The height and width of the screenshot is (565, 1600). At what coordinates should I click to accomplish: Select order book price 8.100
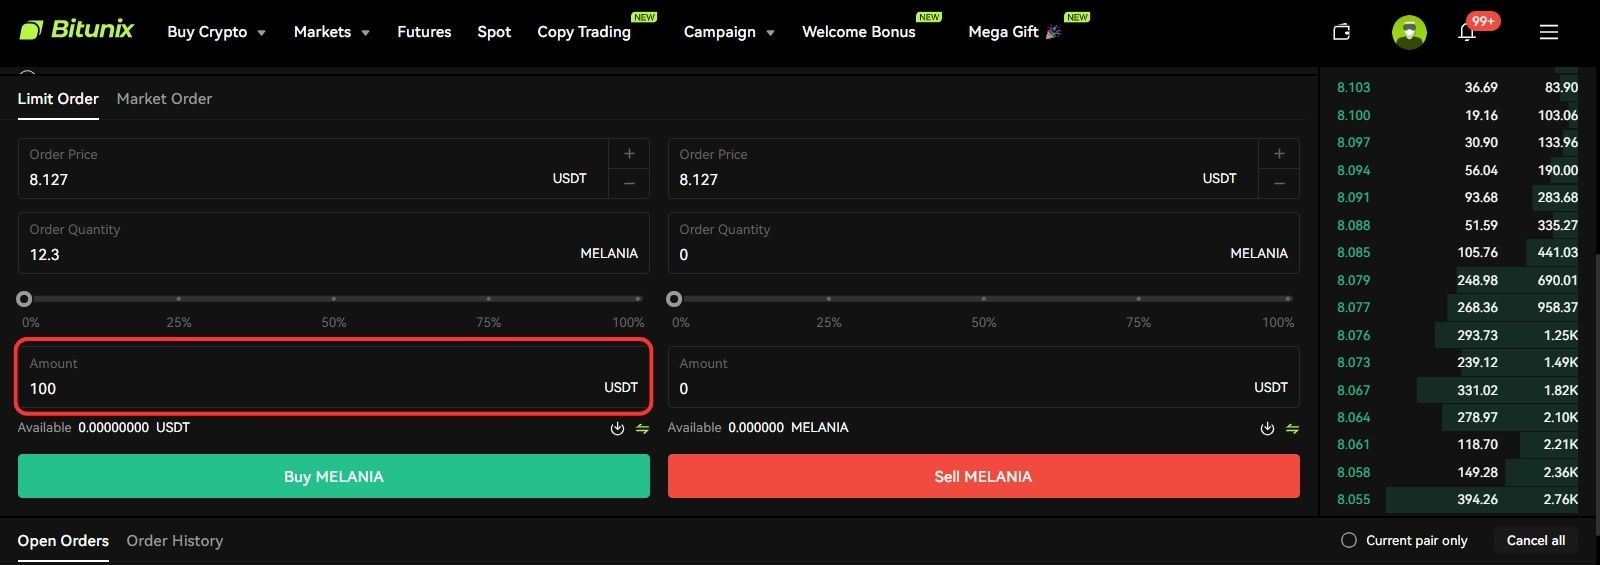1354,115
